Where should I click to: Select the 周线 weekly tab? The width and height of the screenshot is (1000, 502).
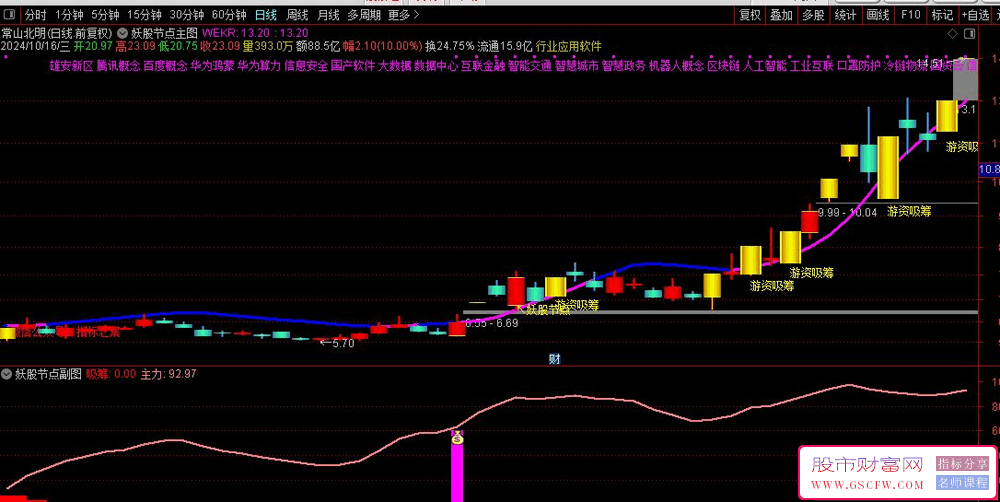tap(297, 15)
